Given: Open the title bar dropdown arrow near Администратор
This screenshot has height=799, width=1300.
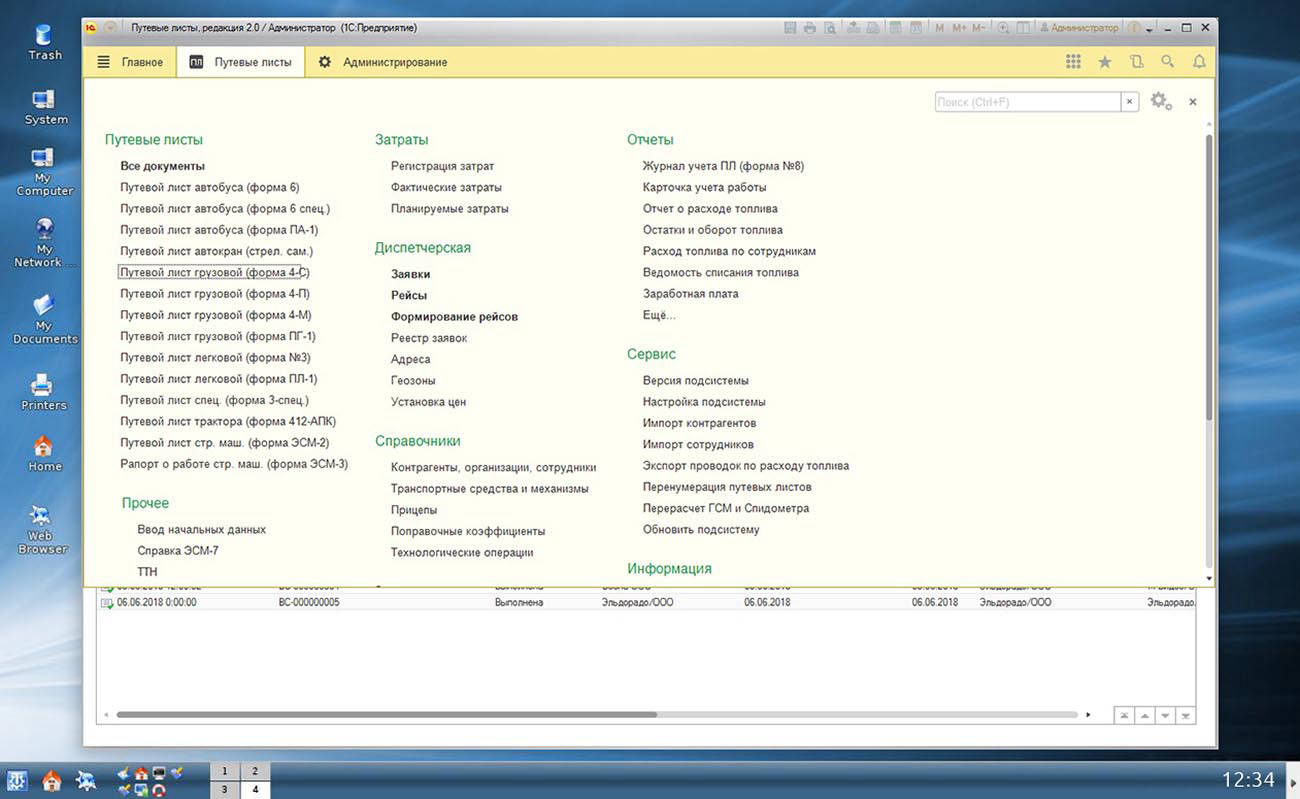Looking at the screenshot, I should 1150,29.
